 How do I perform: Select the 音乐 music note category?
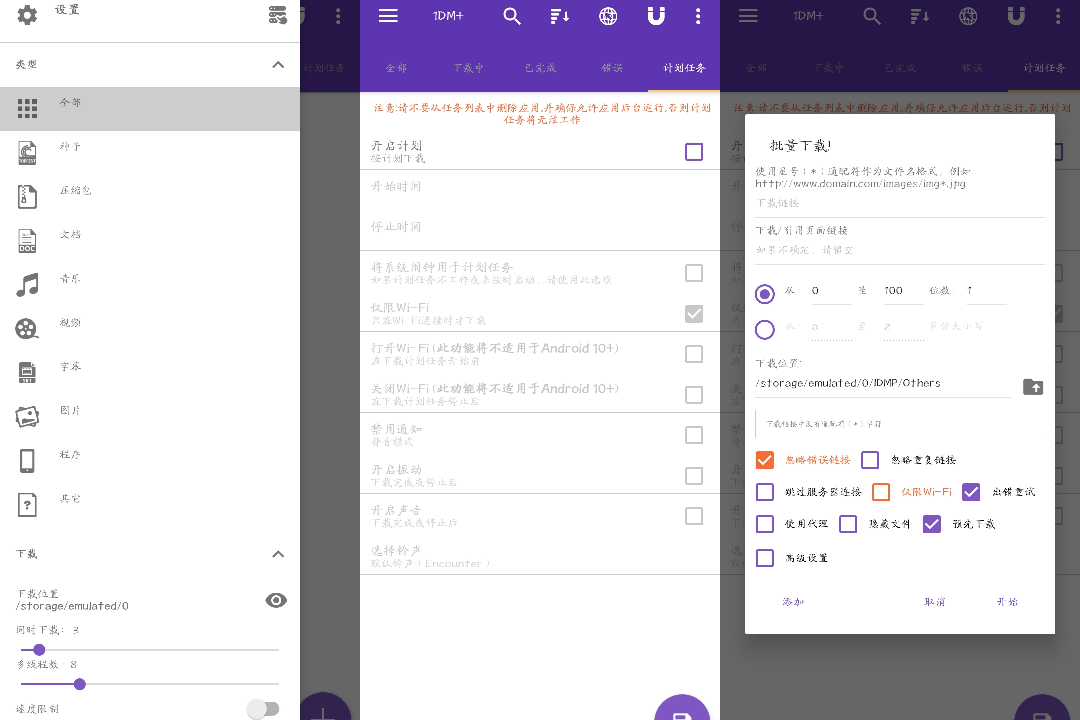(x=28, y=285)
